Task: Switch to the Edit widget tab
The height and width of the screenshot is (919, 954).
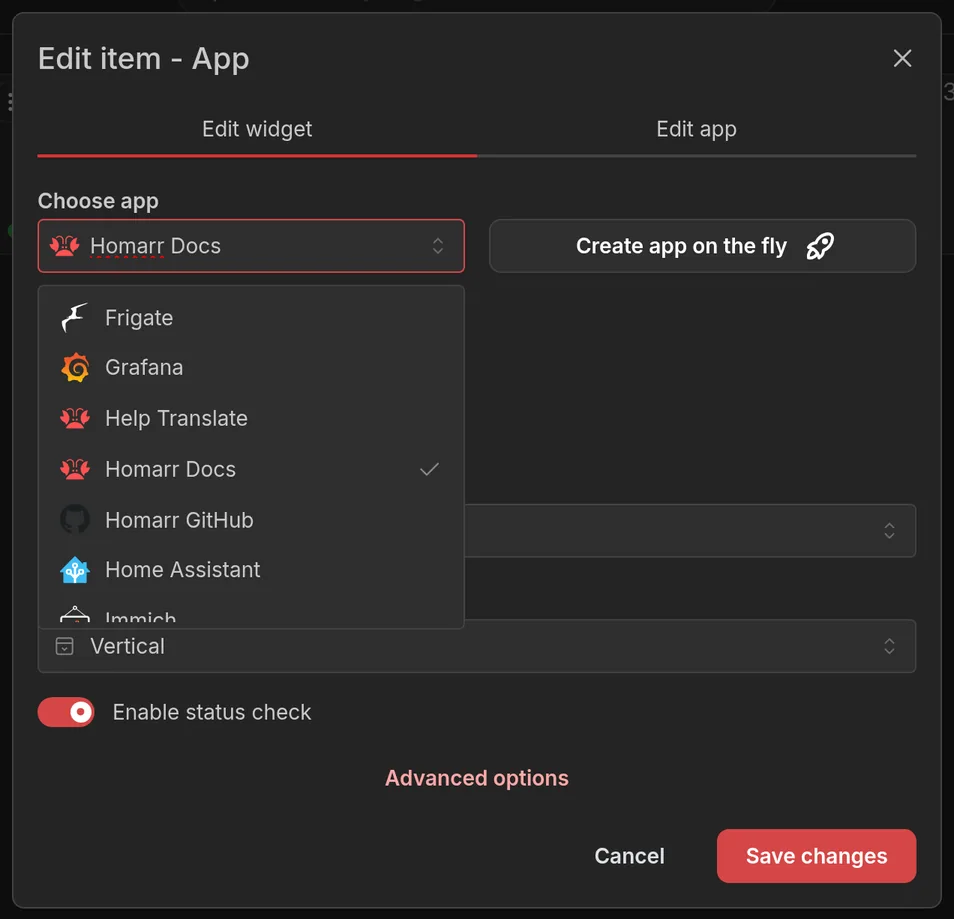Action: pyautogui.click(x=257, y=130)
